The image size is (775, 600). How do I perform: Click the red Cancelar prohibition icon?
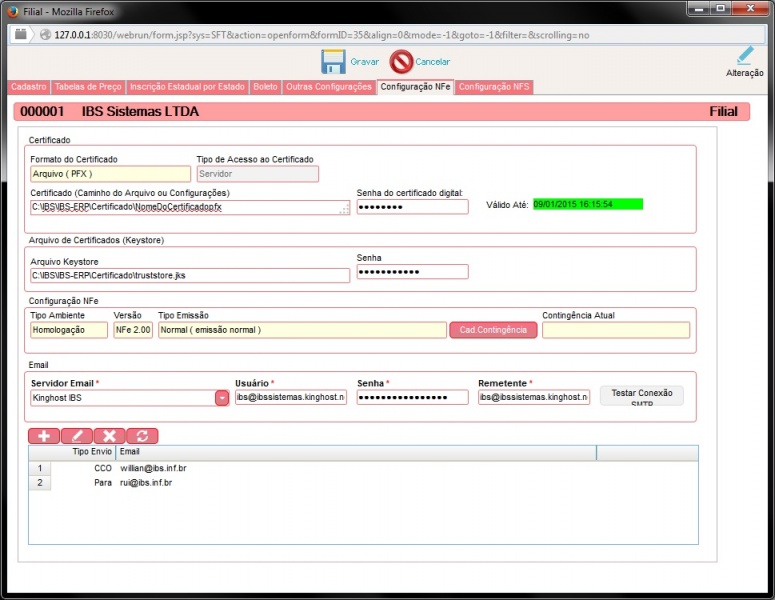(401, 62)
